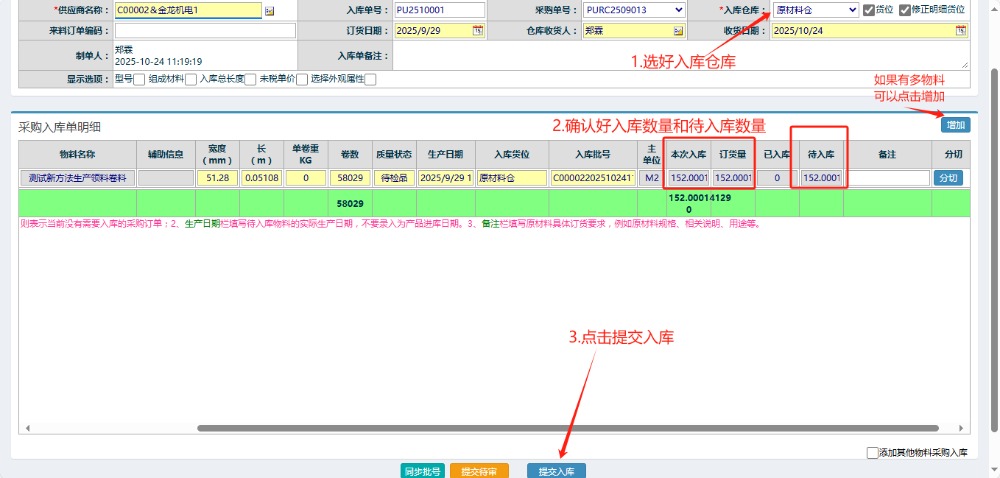
Task: Click the 备注 field in material row
Action: (886, 177)
